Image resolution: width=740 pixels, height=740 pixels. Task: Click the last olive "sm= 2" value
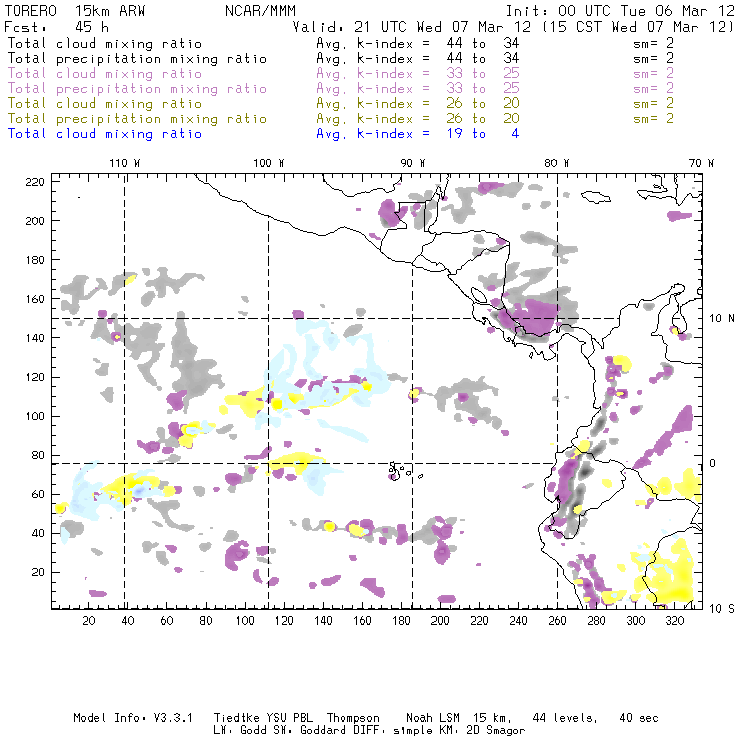click(x=654, y=119)
